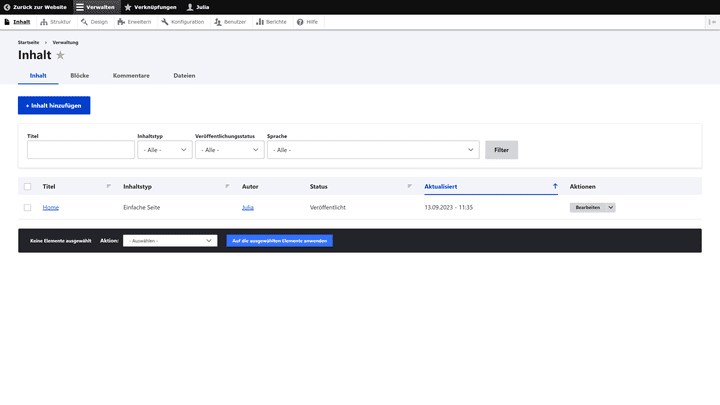Open the Julia user account menu
The image size is (720, 405).
coord(198,7)
